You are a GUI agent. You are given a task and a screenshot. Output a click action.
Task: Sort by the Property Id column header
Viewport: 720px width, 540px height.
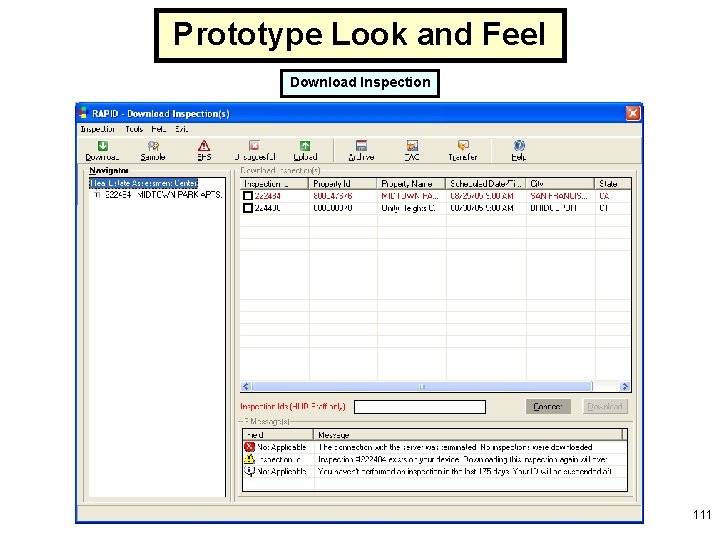click(x=342, y=184)
